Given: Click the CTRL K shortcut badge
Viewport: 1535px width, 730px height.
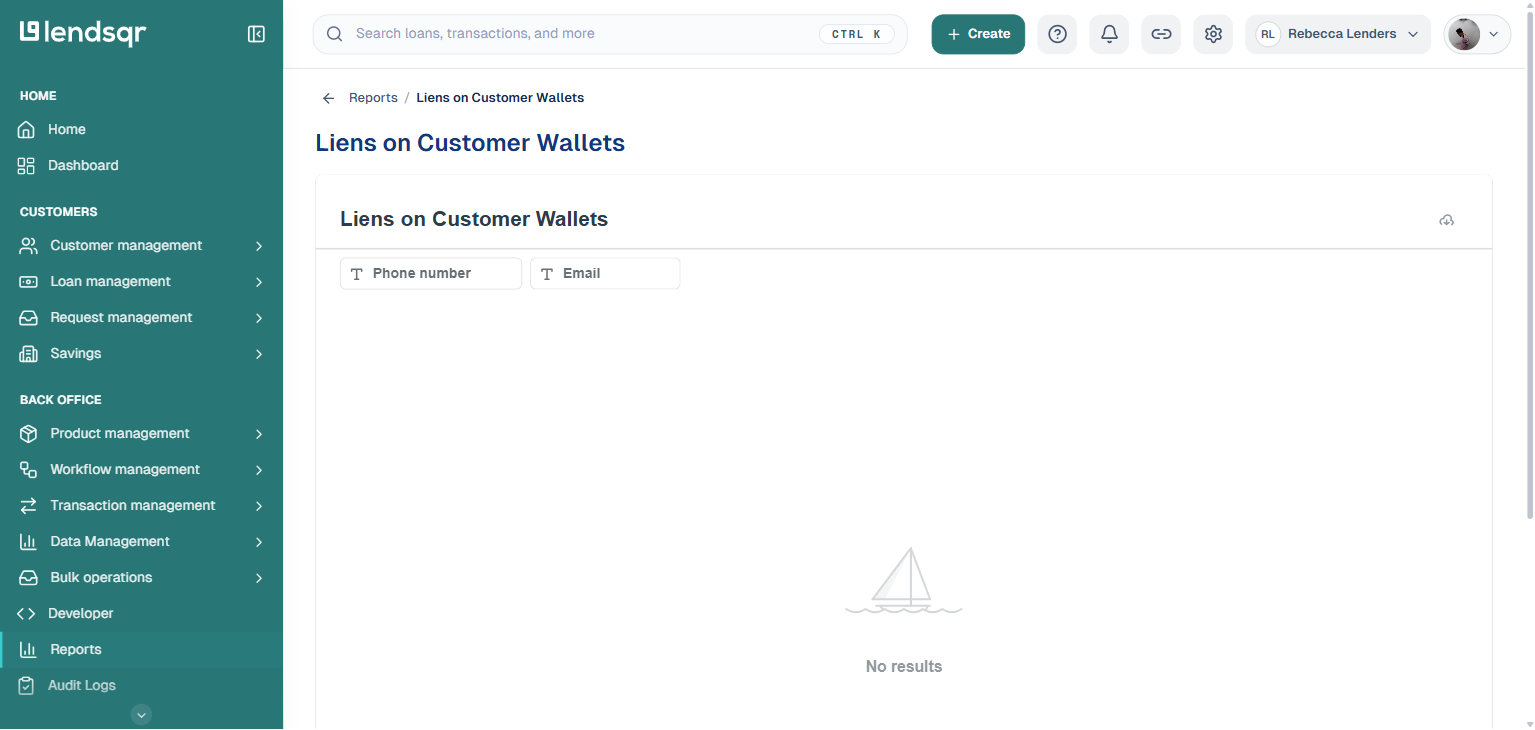Looking at the screenshot, I should point(856,34).
